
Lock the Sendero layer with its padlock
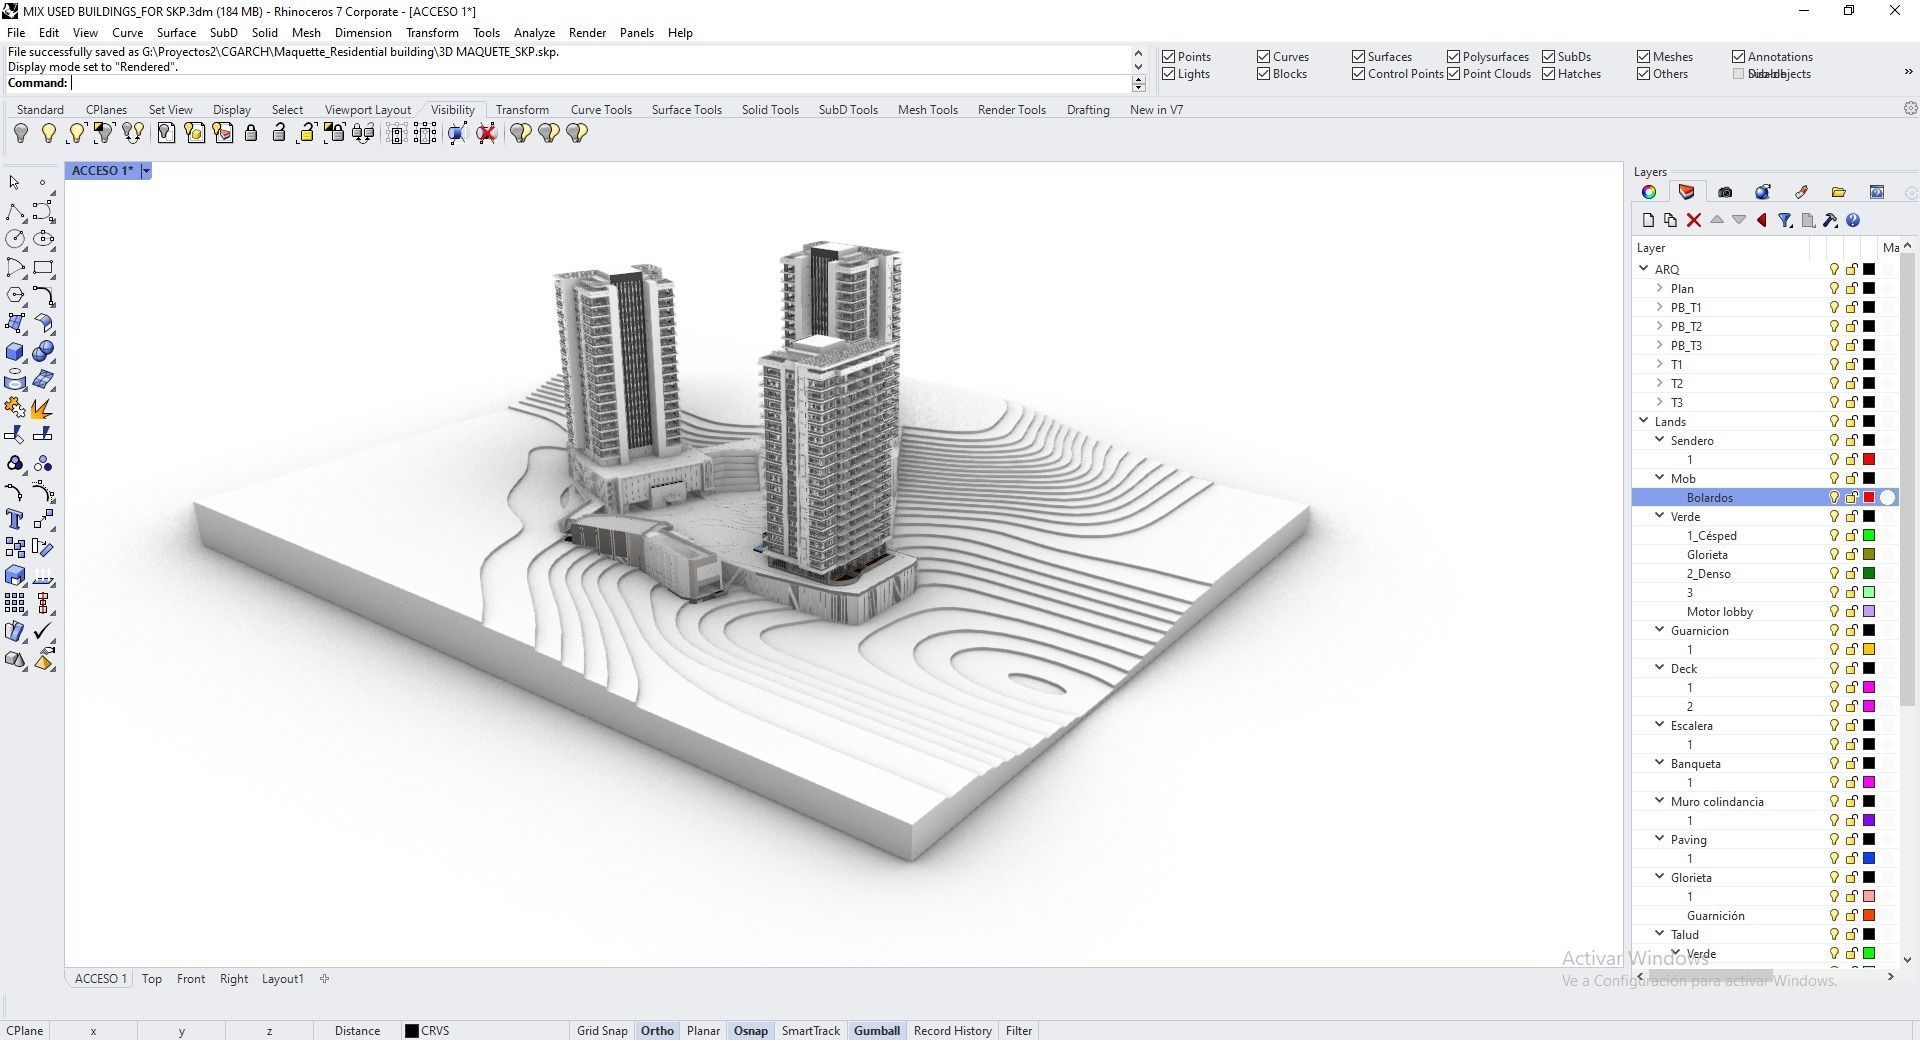click(x=1851, y=440)
